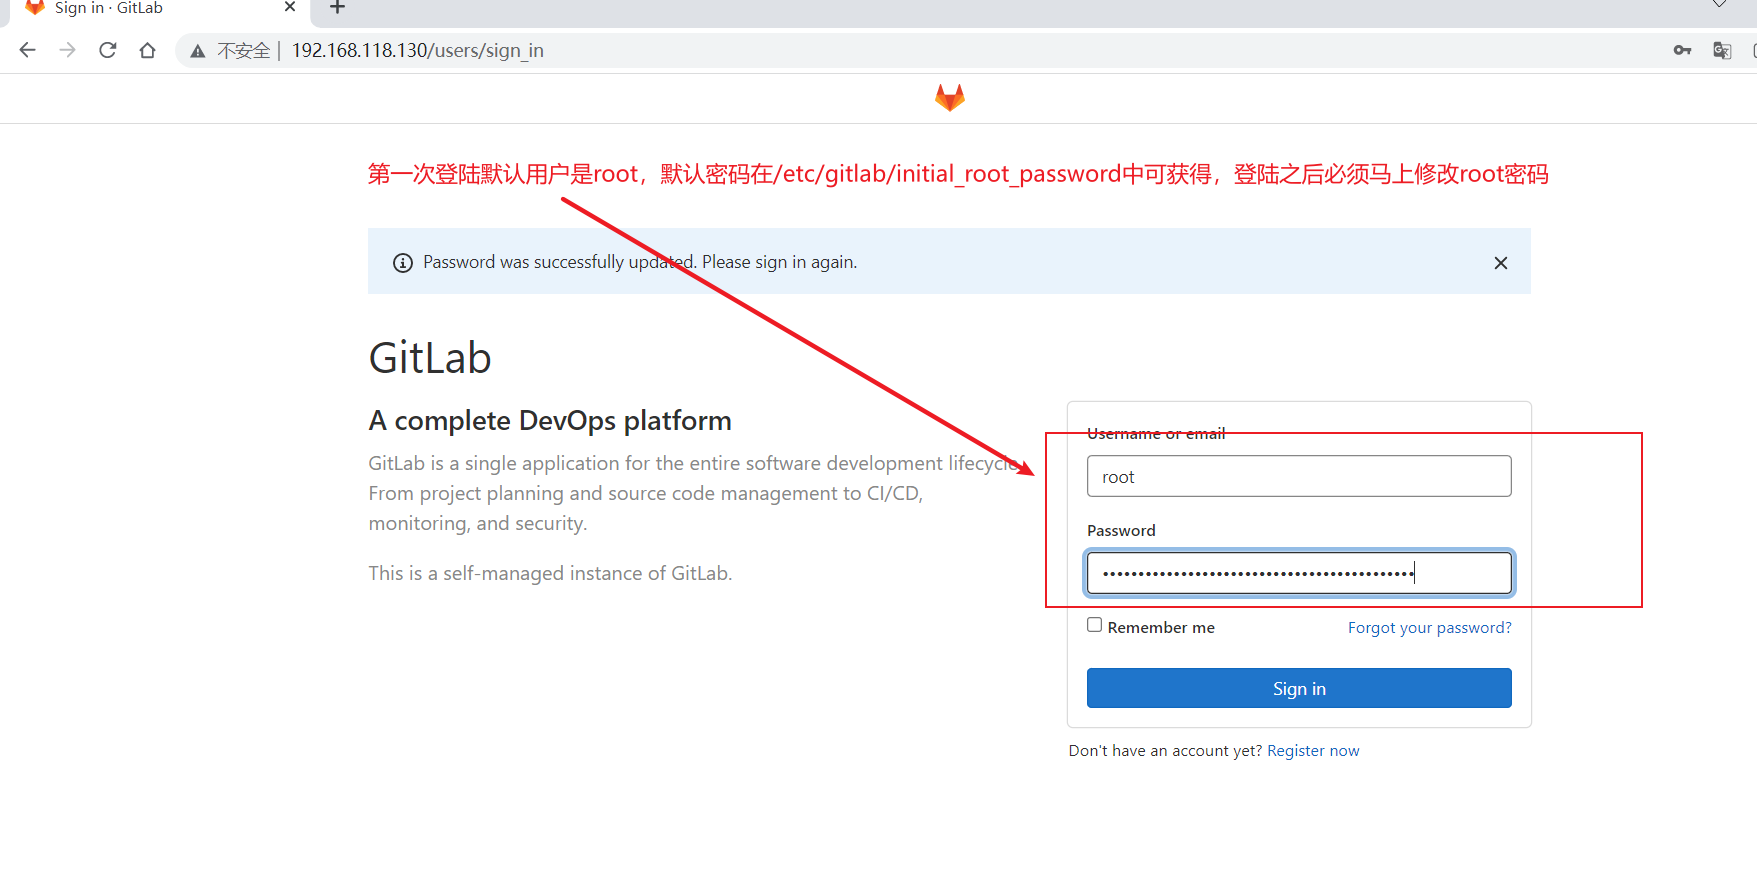1757x881 pixels.
Task: Reload the page with refresh icon
Action: (108, 50)
